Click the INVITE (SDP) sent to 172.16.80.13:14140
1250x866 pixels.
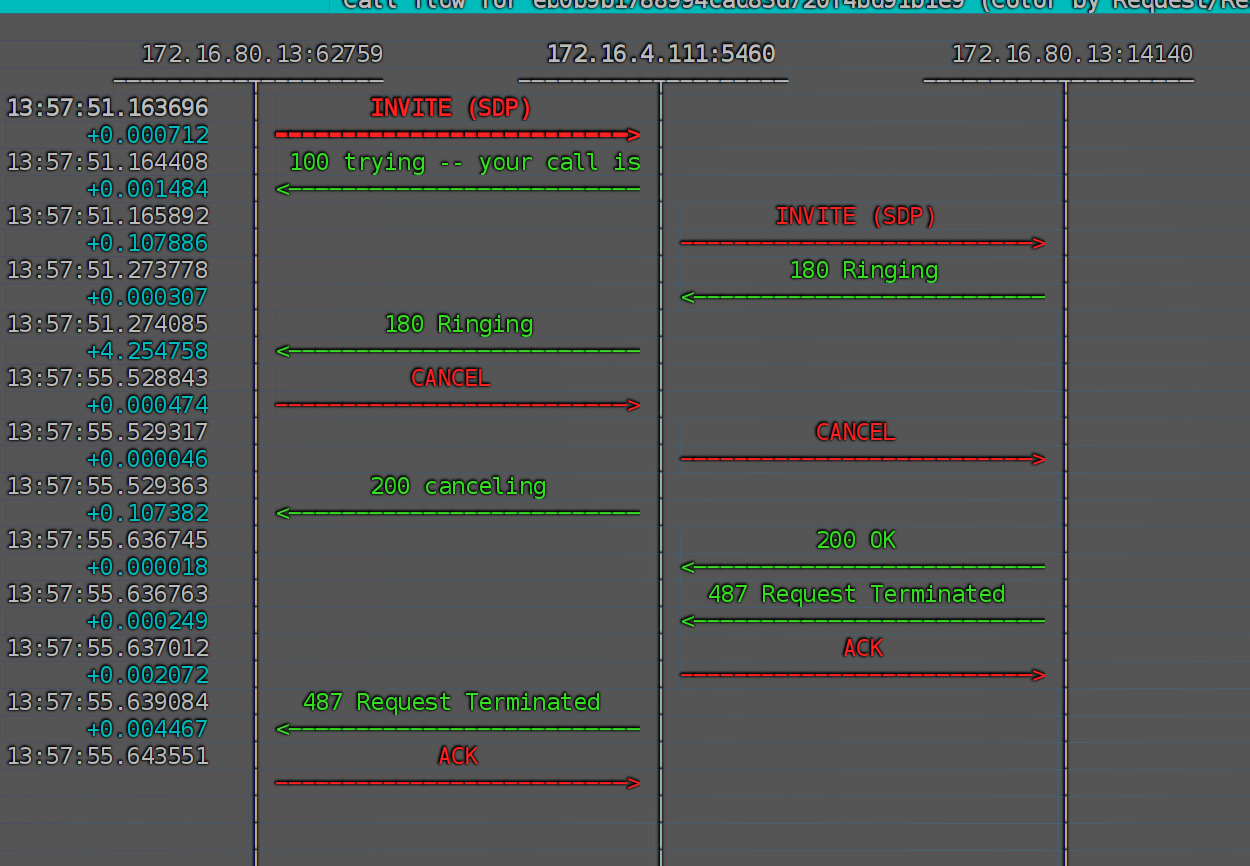pos(856,216)
